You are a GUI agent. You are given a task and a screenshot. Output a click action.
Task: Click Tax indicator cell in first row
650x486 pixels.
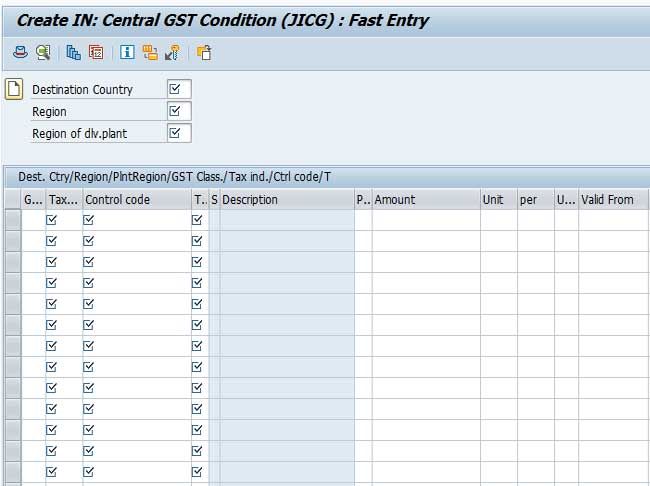point(64,220)
